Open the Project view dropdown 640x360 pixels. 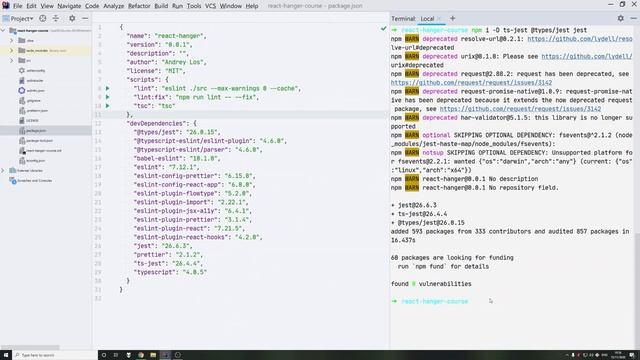(18, 18)
